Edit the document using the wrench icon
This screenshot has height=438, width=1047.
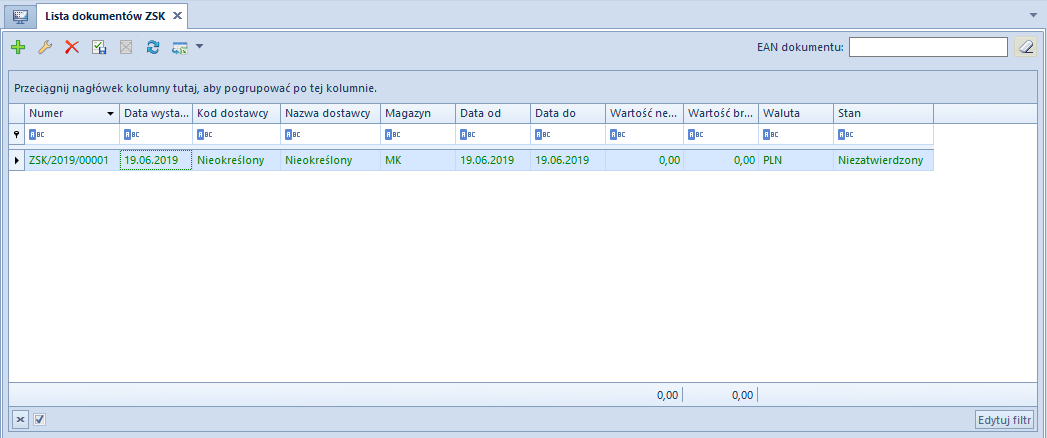tap(45, 47)
